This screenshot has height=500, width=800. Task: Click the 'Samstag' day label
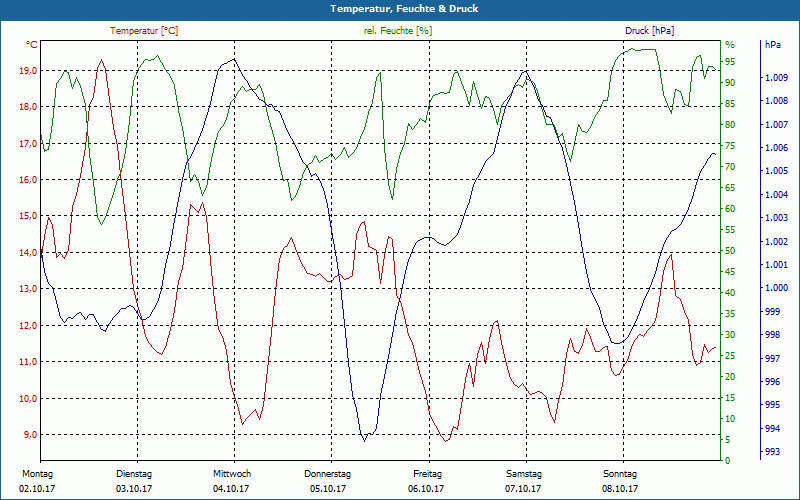coord(523,474)
